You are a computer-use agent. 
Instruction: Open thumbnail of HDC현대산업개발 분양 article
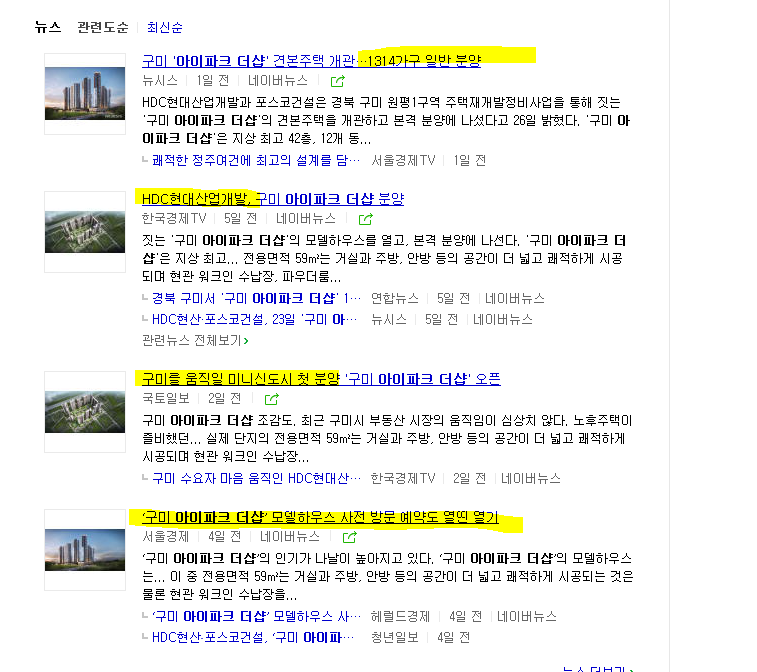(x=85, y=232)
